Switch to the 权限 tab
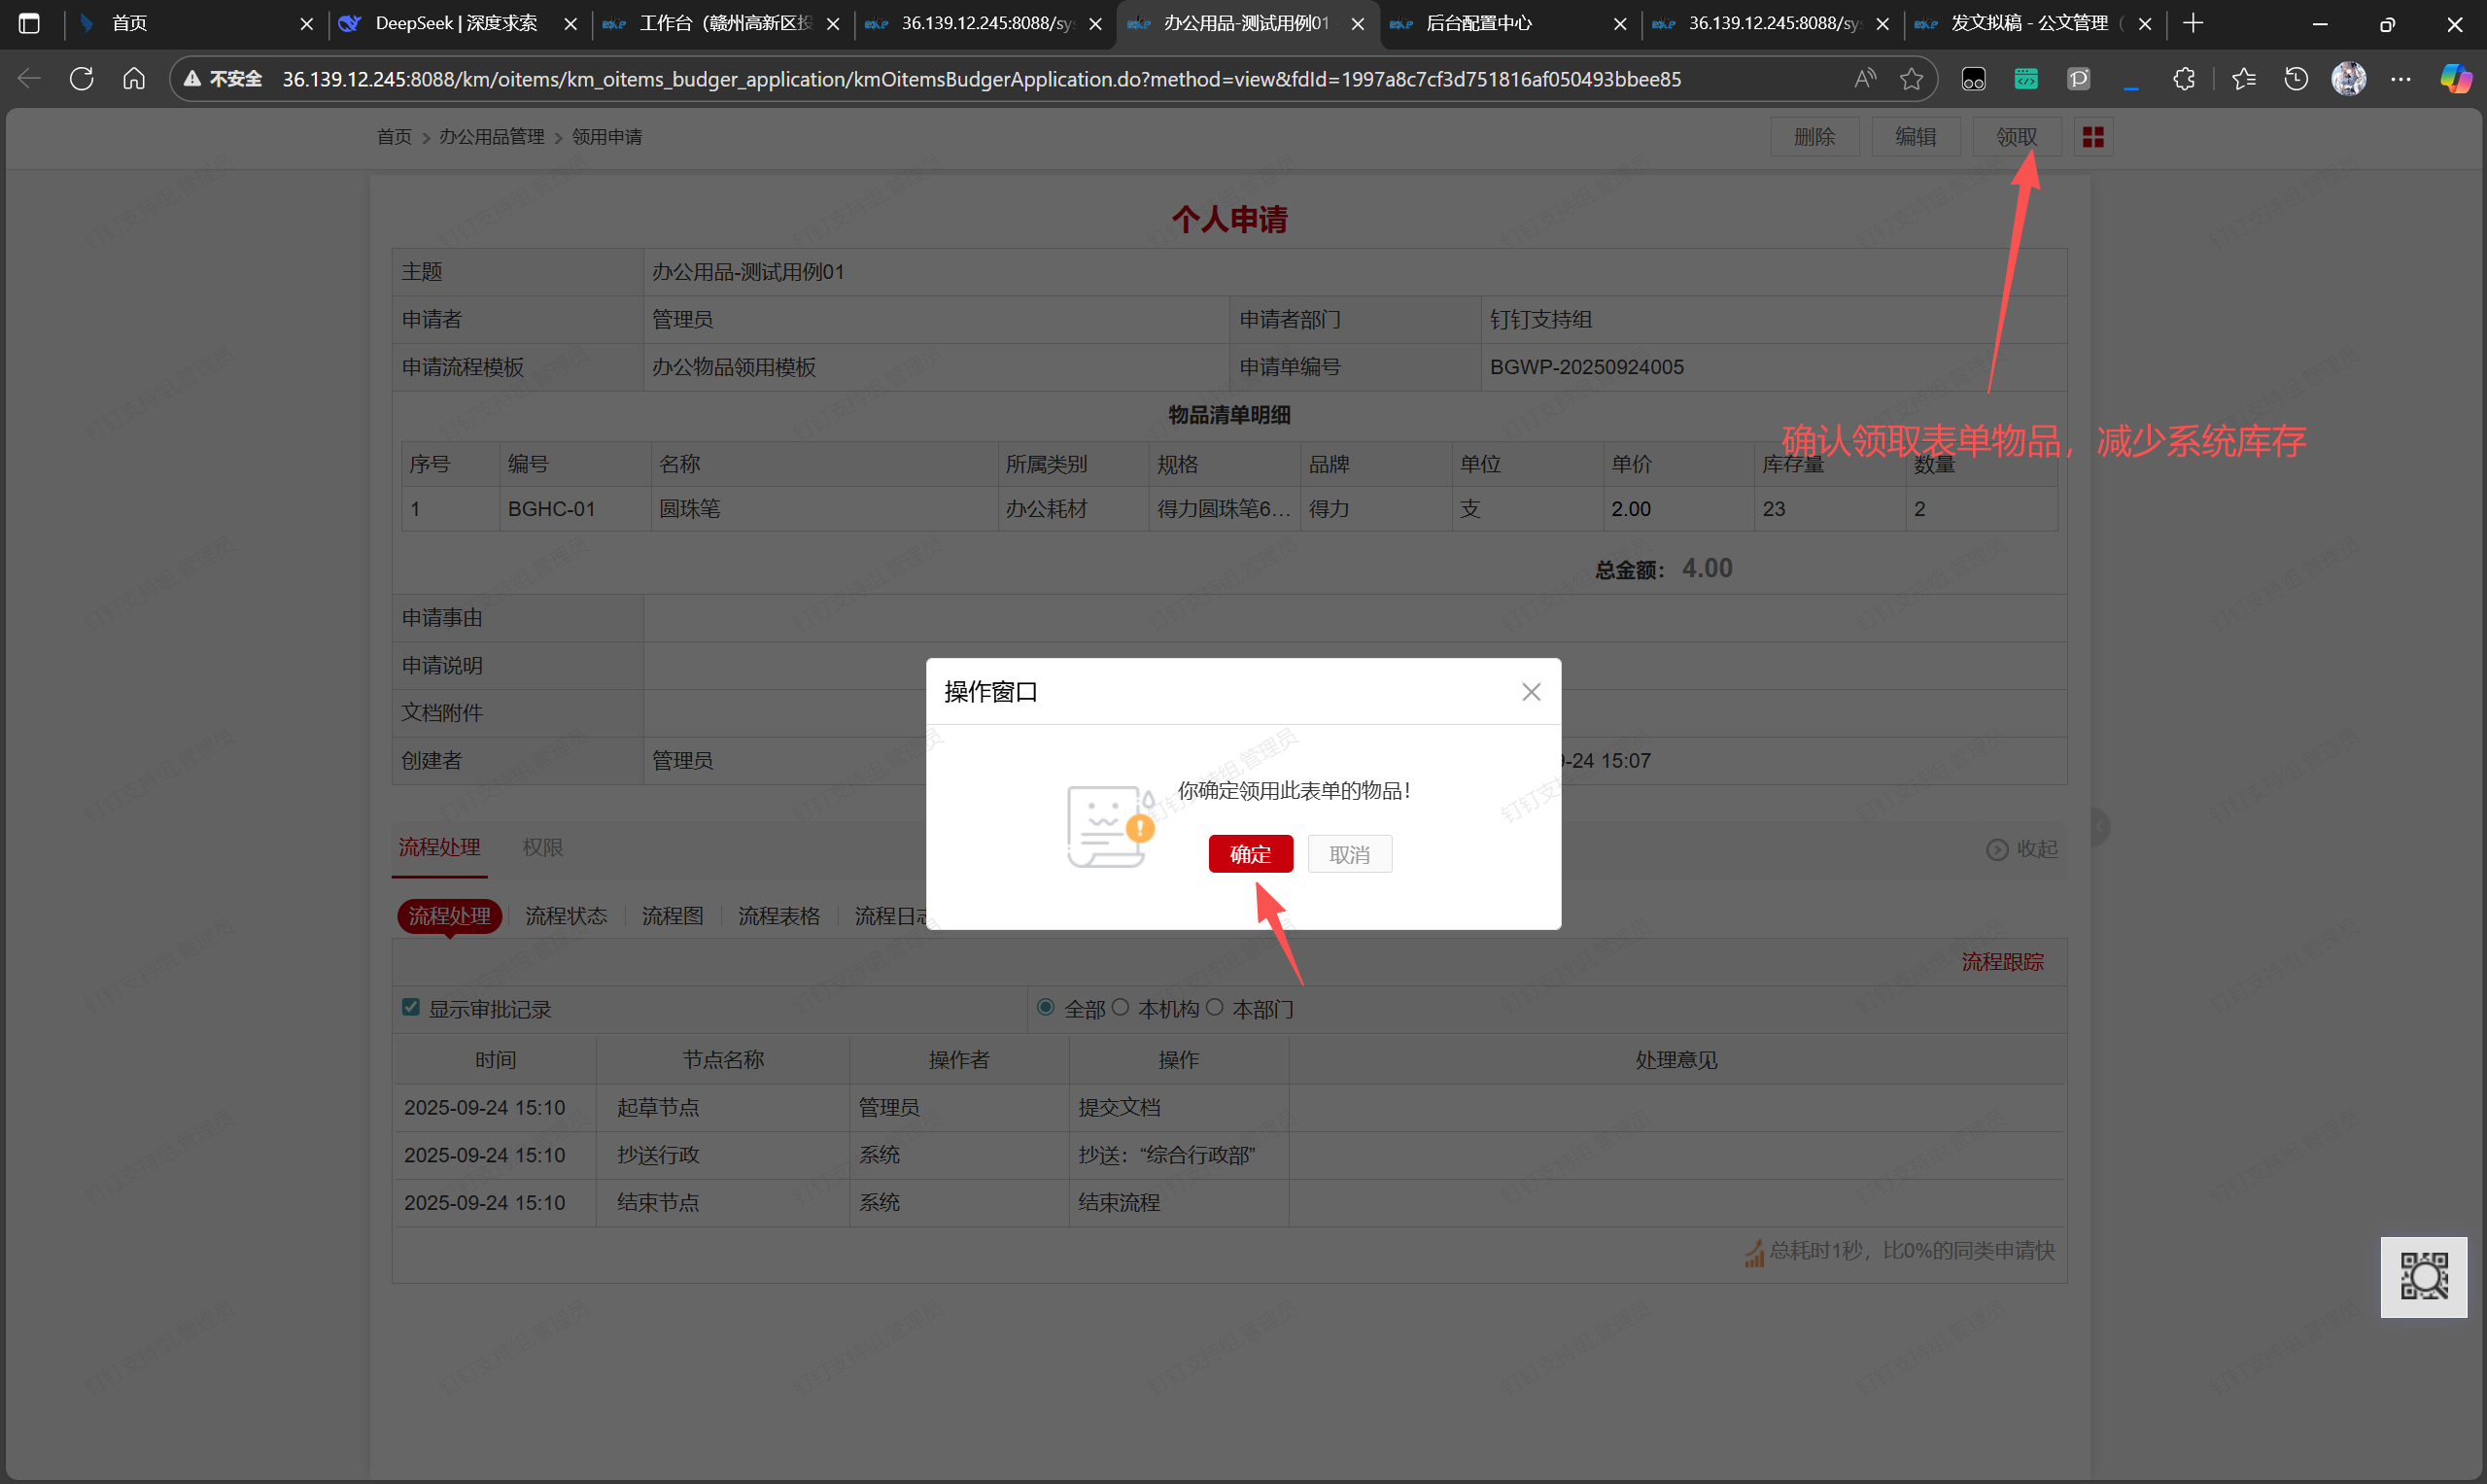The height and width of the screenshot is (1484, 2487). click(x=542, y=848)
